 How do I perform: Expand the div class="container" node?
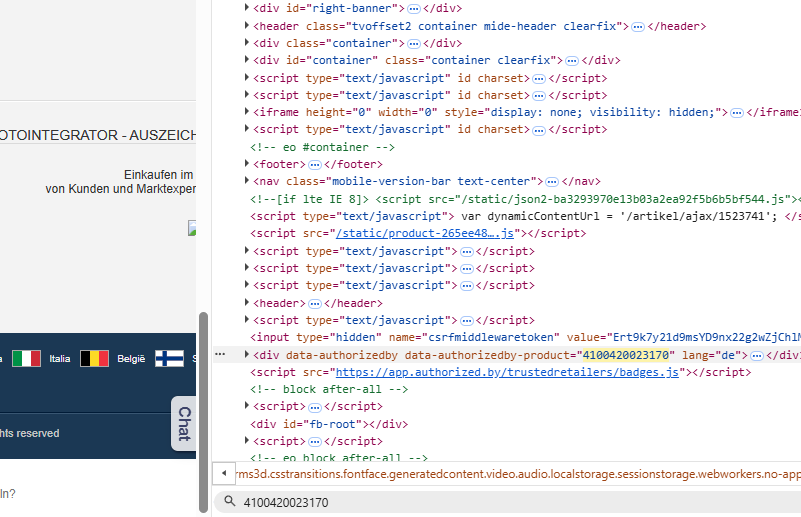247,42
